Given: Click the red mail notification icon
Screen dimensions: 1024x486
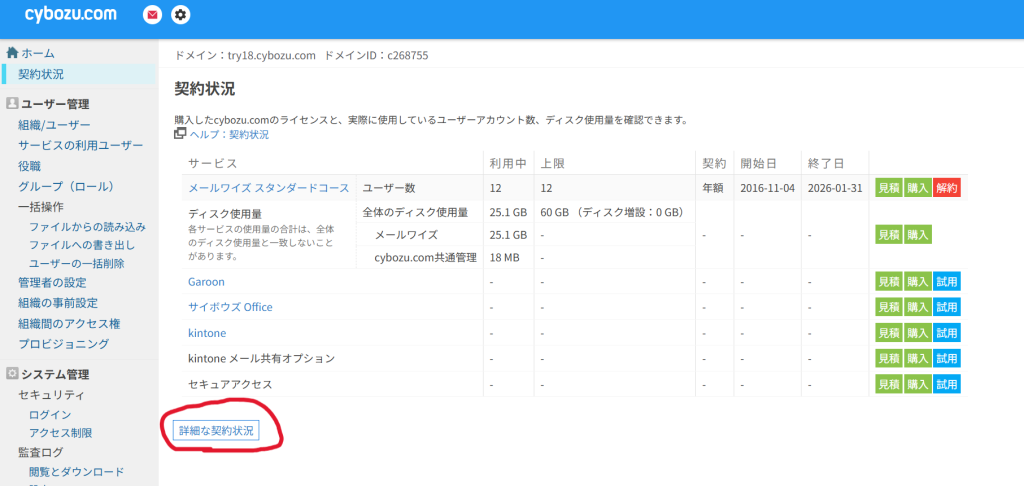Looking at the screenshot, I should [152, 15].
